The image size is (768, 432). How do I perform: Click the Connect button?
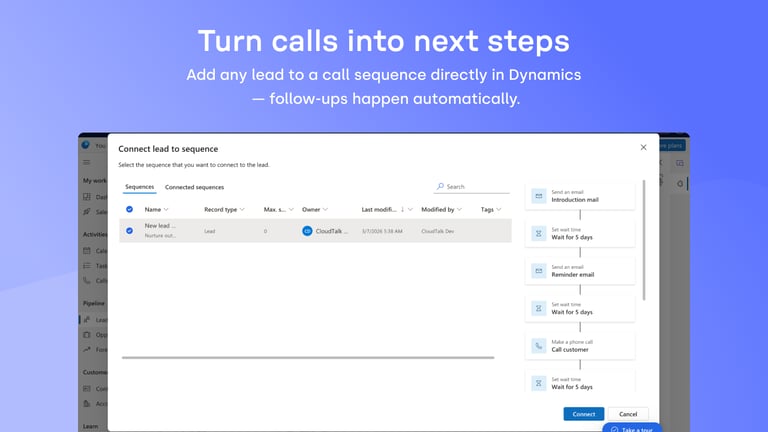click(584, 414)
